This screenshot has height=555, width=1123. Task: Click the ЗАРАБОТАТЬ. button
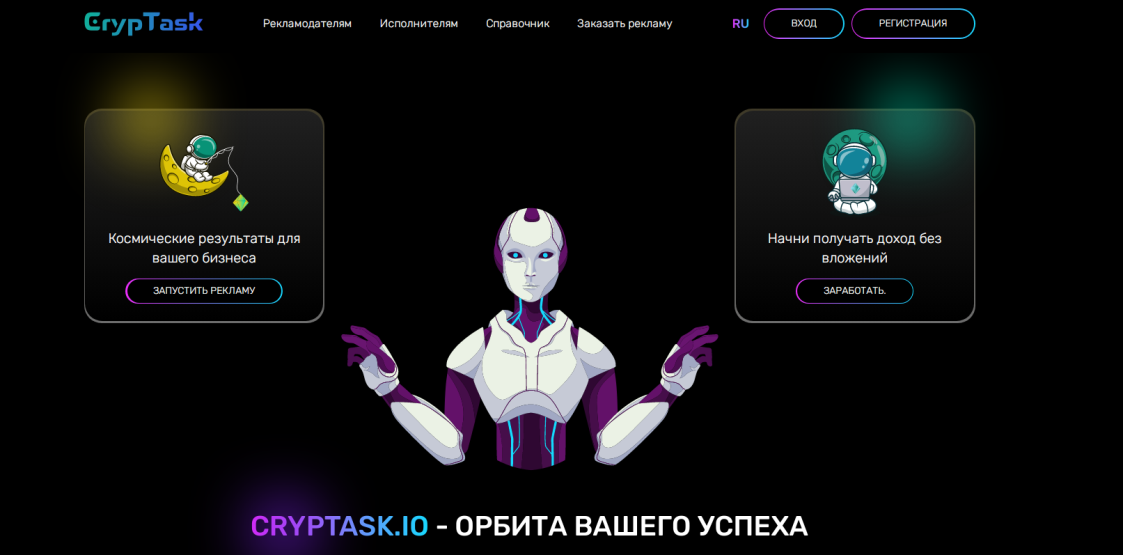click(x=854, y=291)
